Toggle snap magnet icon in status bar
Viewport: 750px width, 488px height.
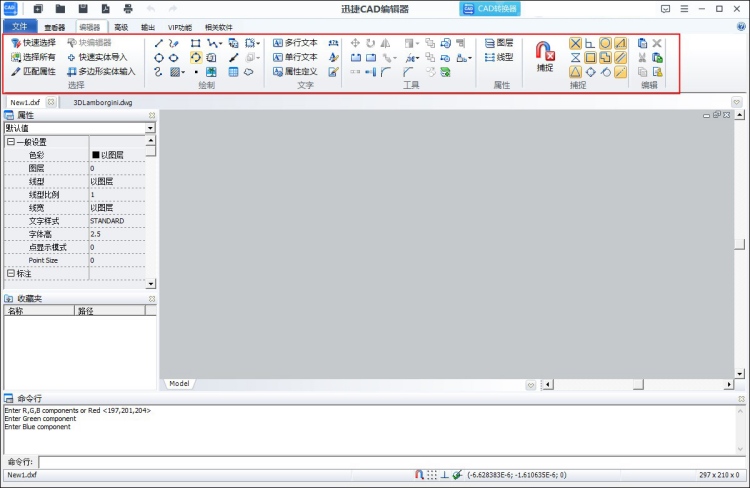[x=419, y=475]
